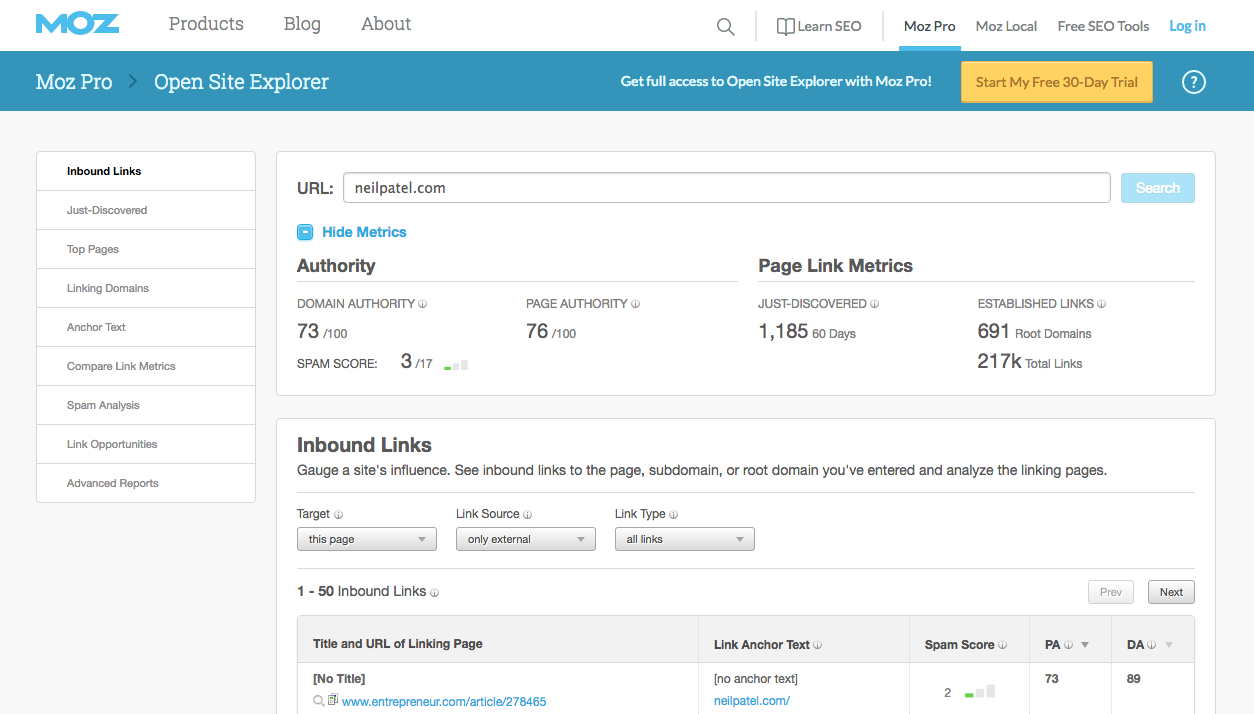This screenshot has width=1254, height=714.
Task: Click the Next pagination button
Action: click(1171, 592)
